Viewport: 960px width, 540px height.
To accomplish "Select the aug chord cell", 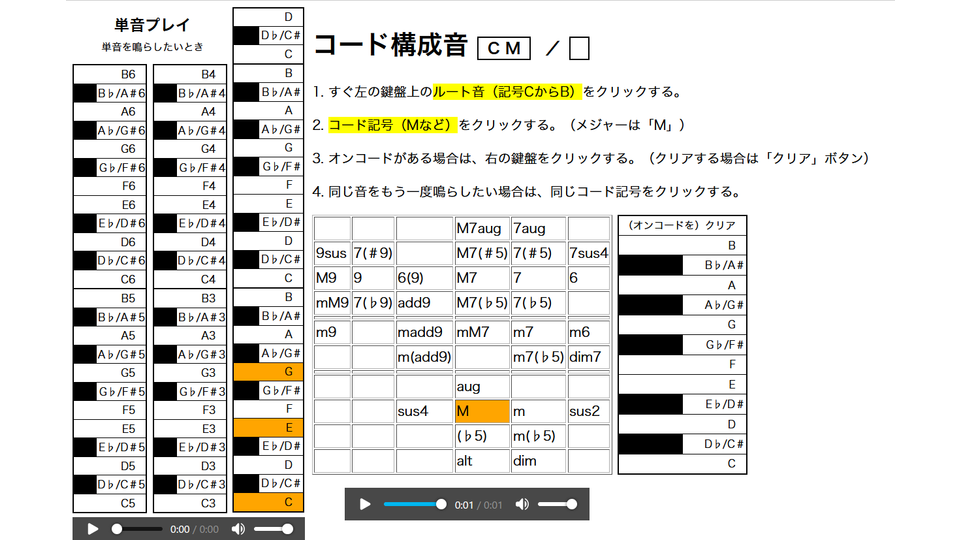I will (482, 386).
